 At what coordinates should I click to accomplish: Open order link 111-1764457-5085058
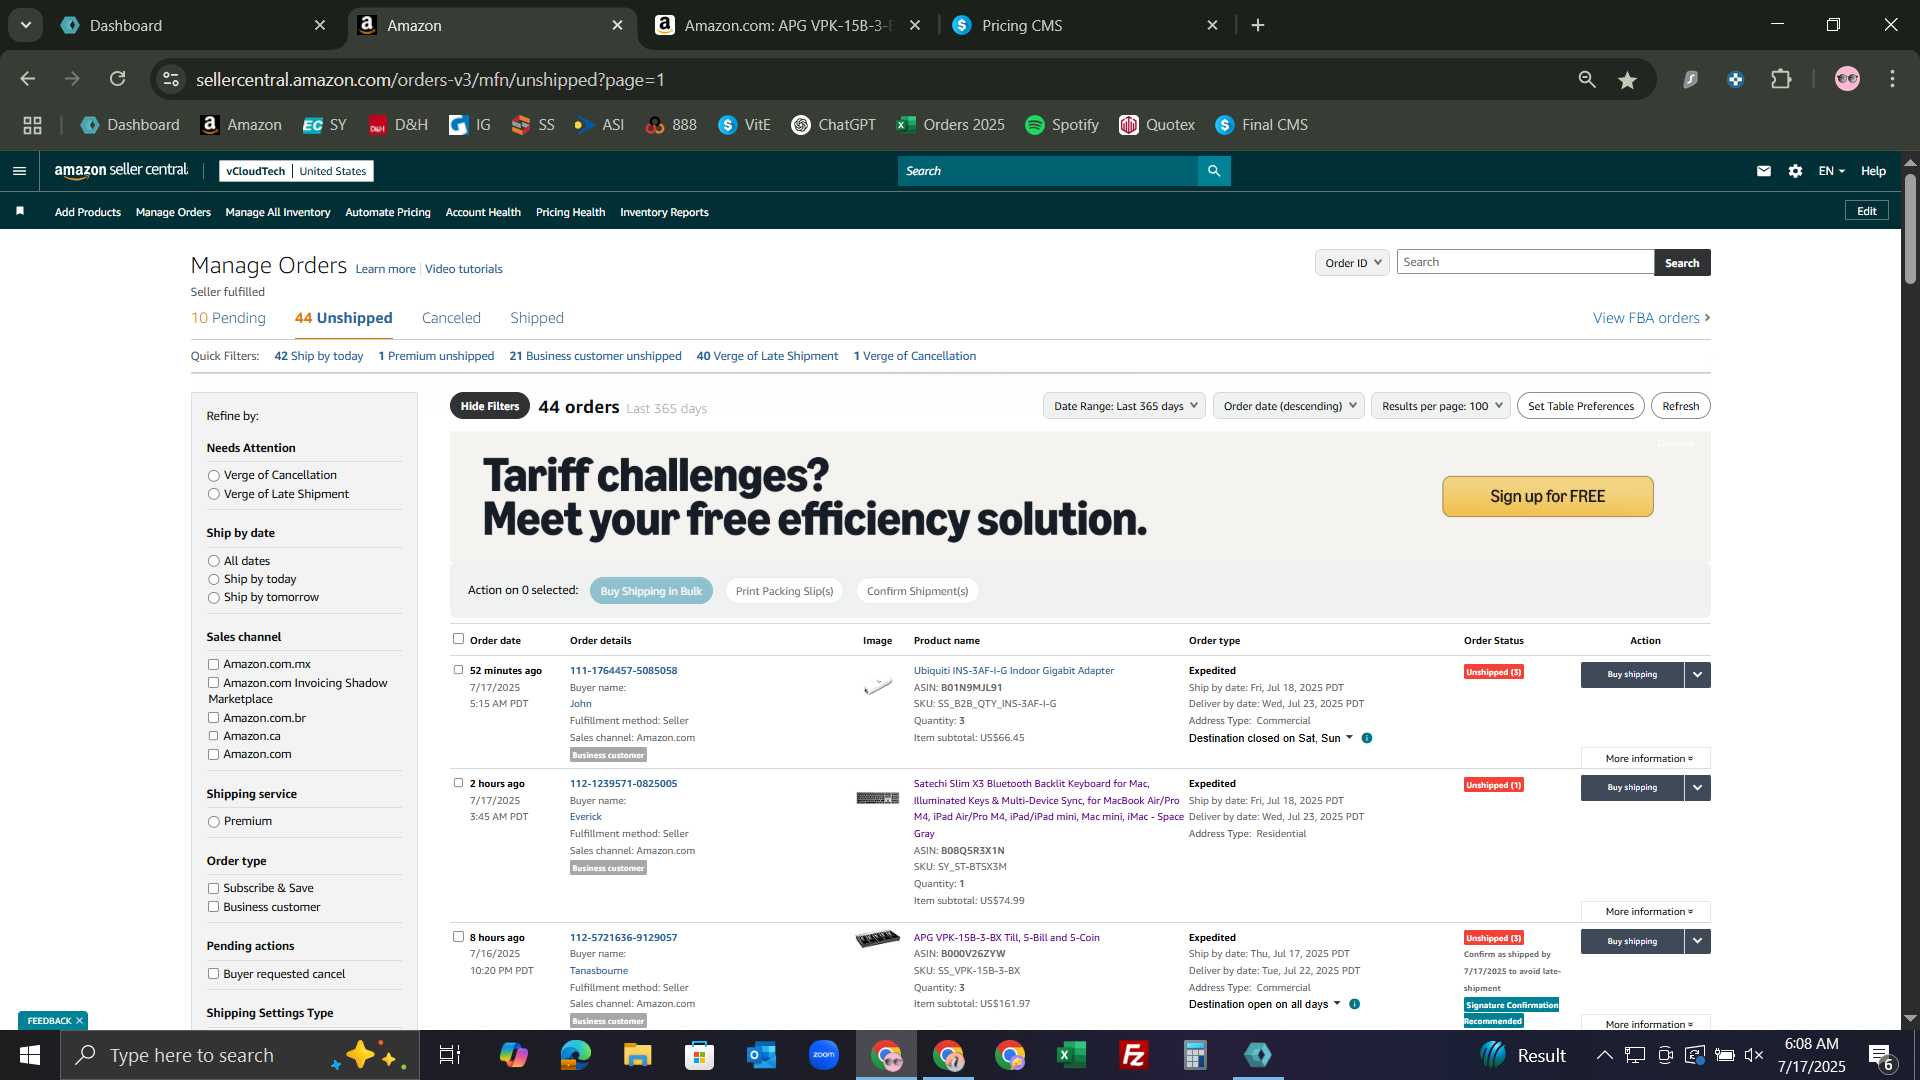pos(623,671)
